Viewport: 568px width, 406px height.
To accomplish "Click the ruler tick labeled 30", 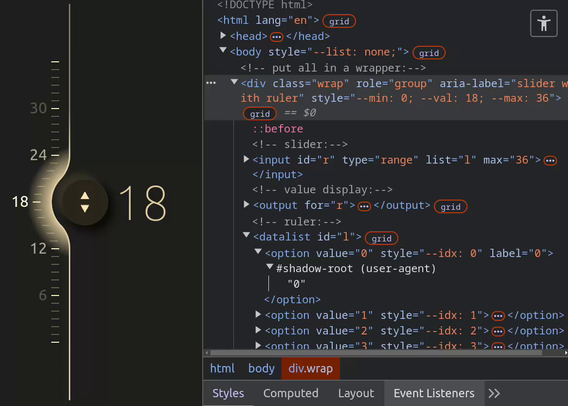I will point(55,108).
